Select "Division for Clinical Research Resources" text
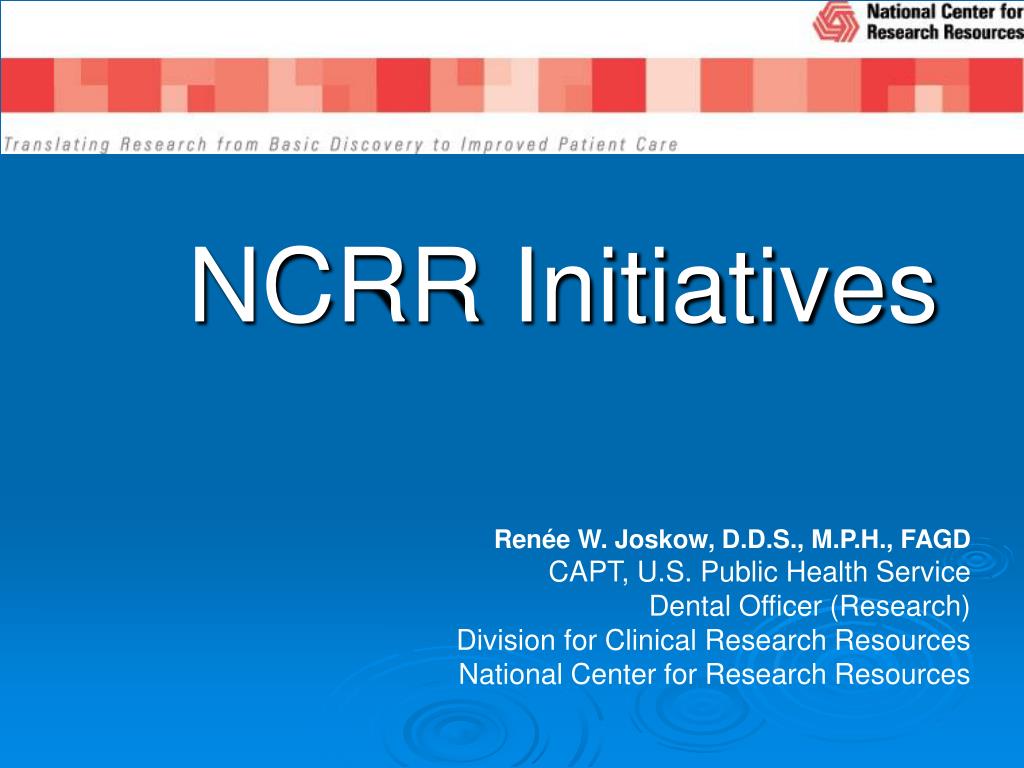The width and height of the screenshot is (1024, 768). pyautogui.click(x=714, y=640)
